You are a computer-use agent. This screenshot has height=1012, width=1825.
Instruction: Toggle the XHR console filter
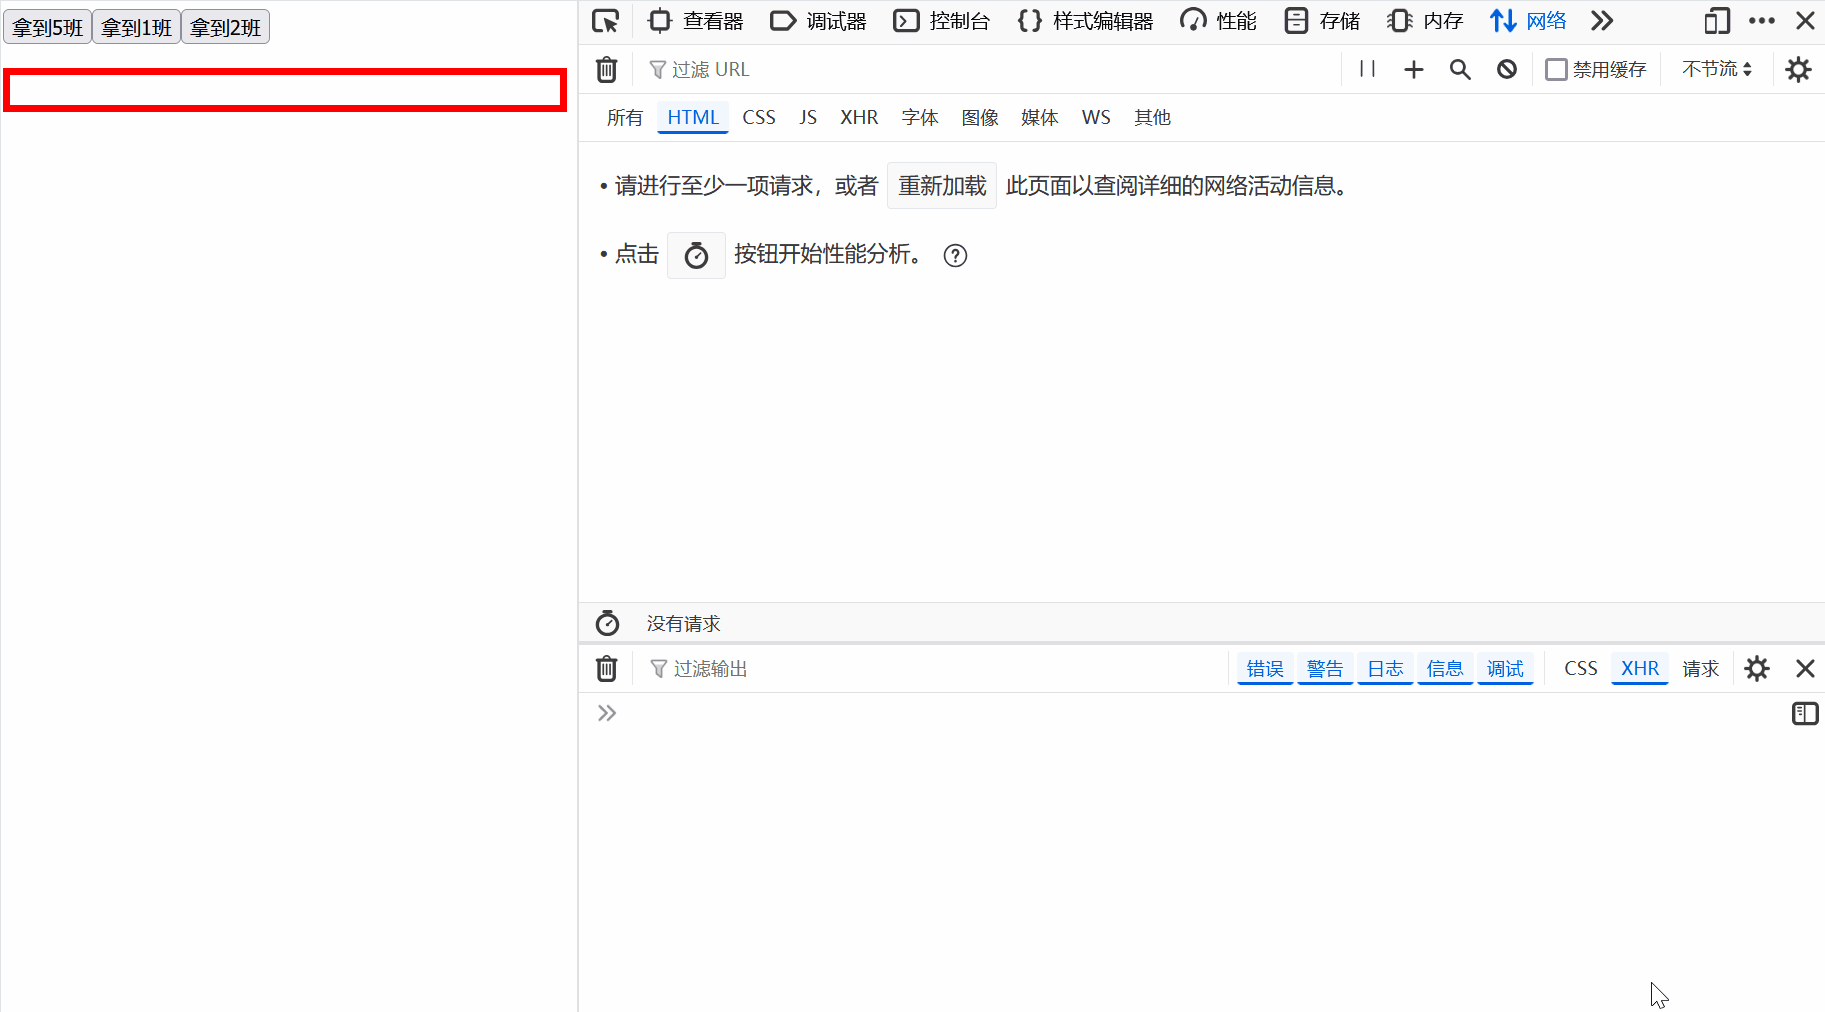coord(1638,668)
